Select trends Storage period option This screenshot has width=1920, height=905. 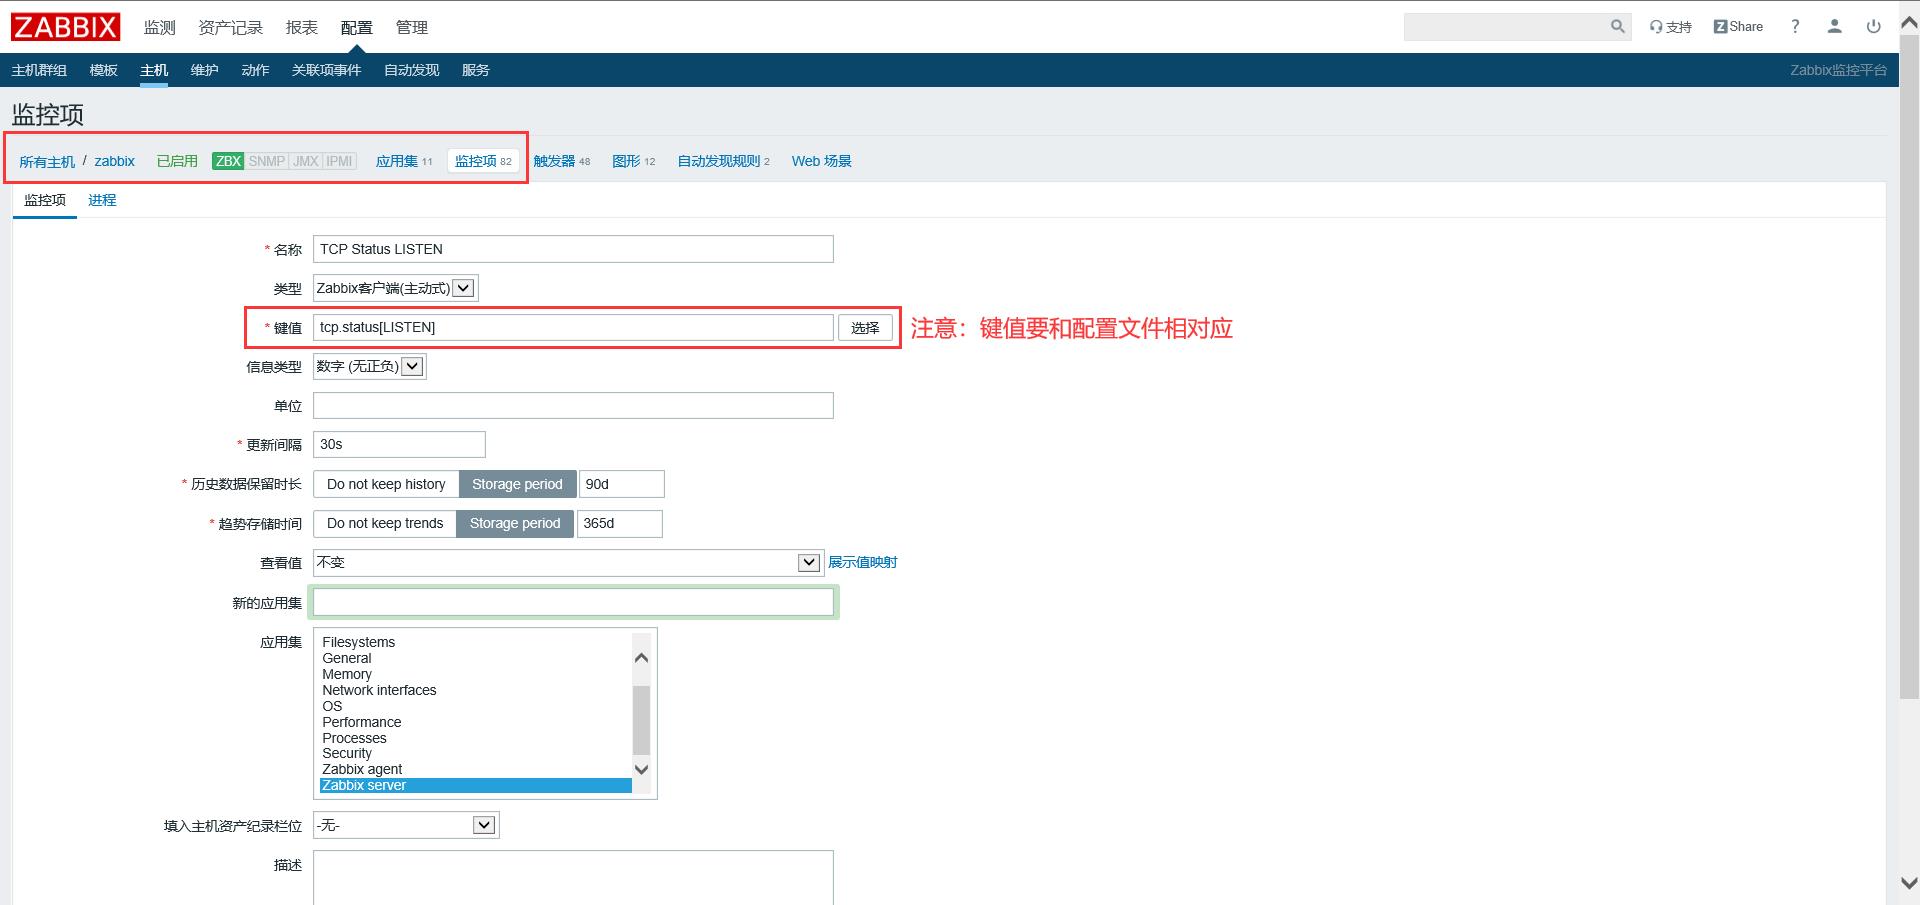[515, 523]
